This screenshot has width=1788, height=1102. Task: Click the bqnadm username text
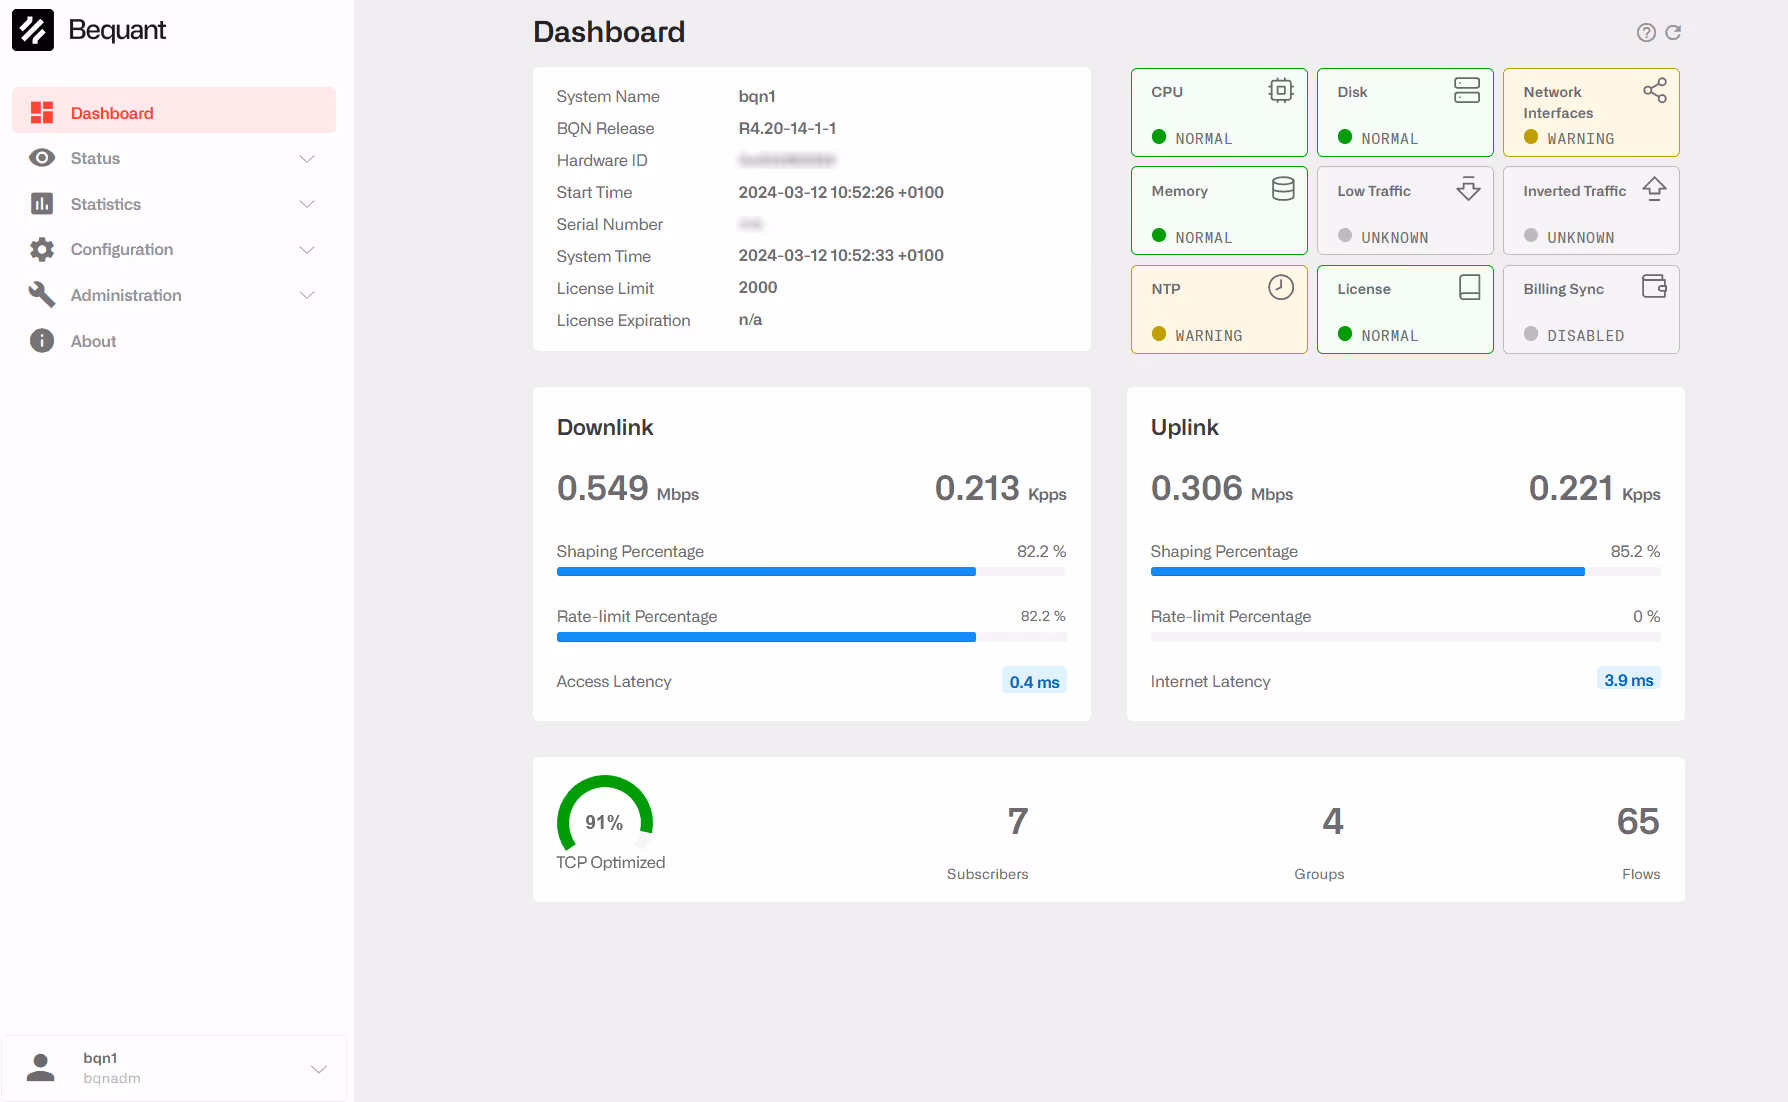(x=112, y=1078)
